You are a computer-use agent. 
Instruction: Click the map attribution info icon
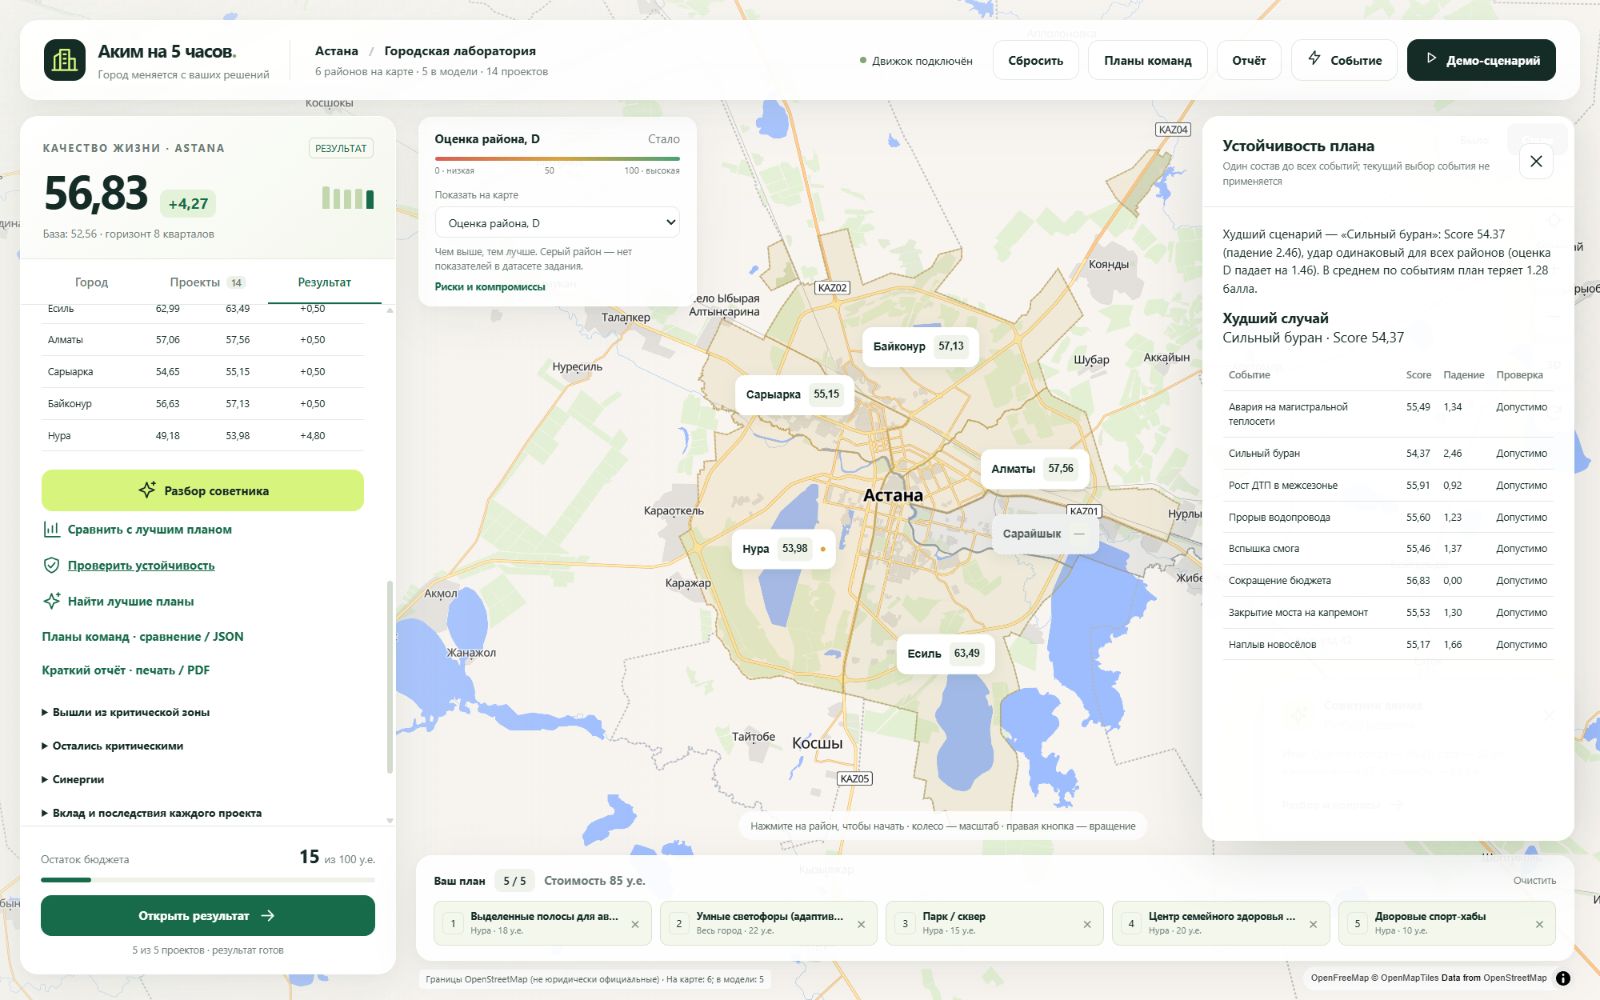coord(1563,978)
